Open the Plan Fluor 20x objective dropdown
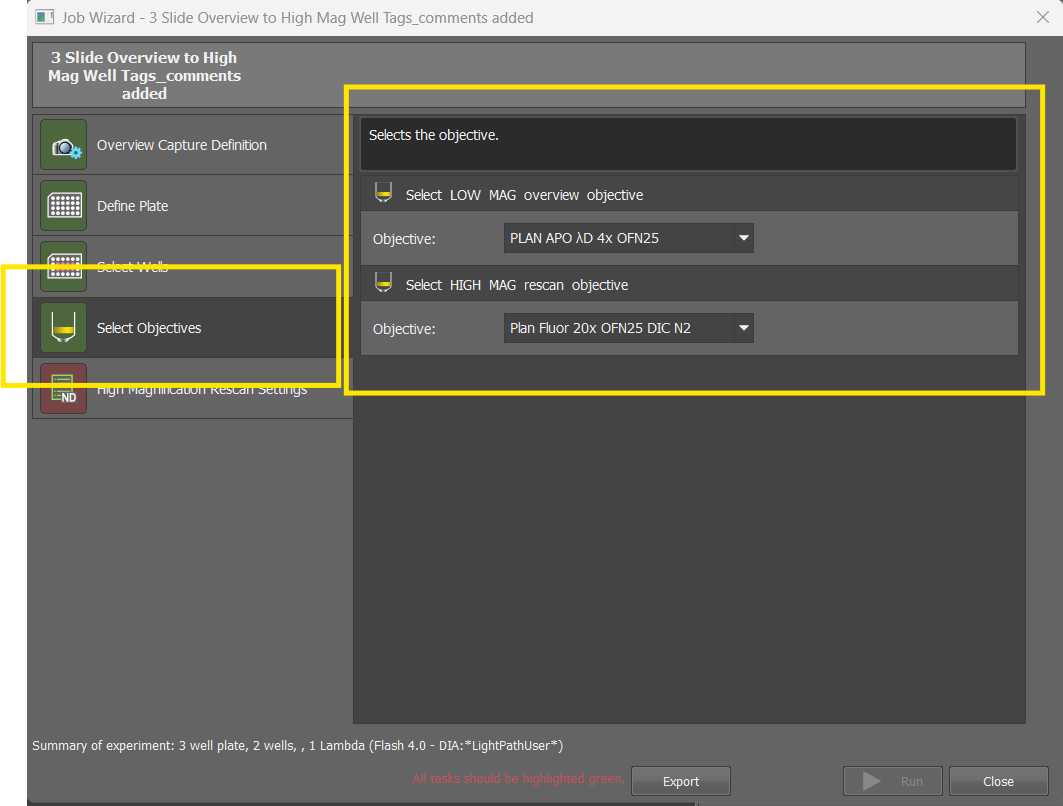The height and width of the screenshot is (806, 1063). (628, 328)
